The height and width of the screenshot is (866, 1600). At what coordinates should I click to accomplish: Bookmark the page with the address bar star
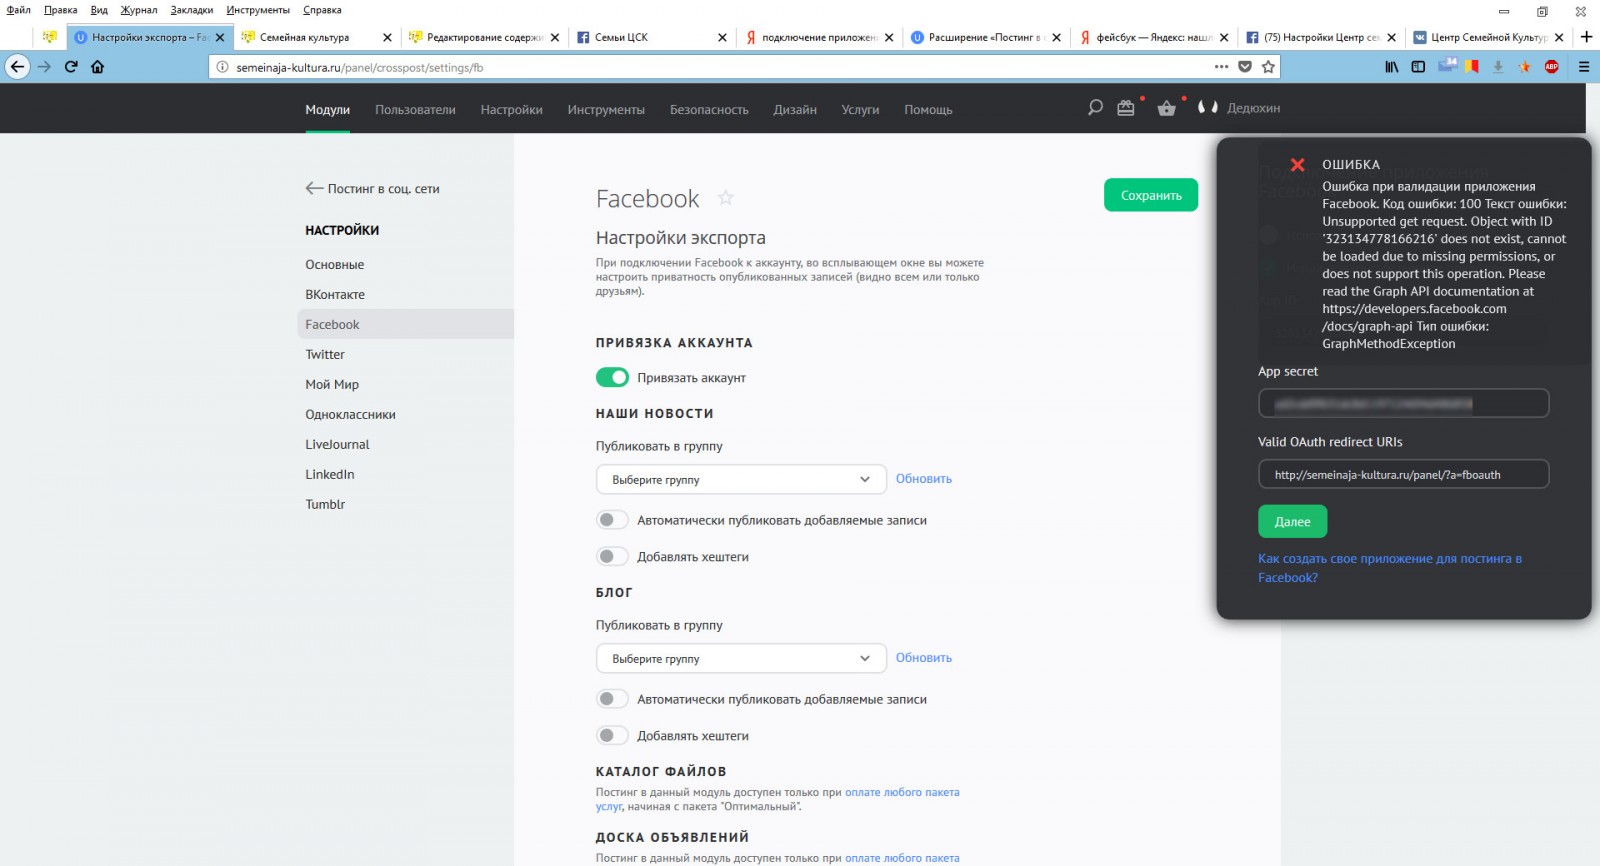click(x=1268, y=67)
